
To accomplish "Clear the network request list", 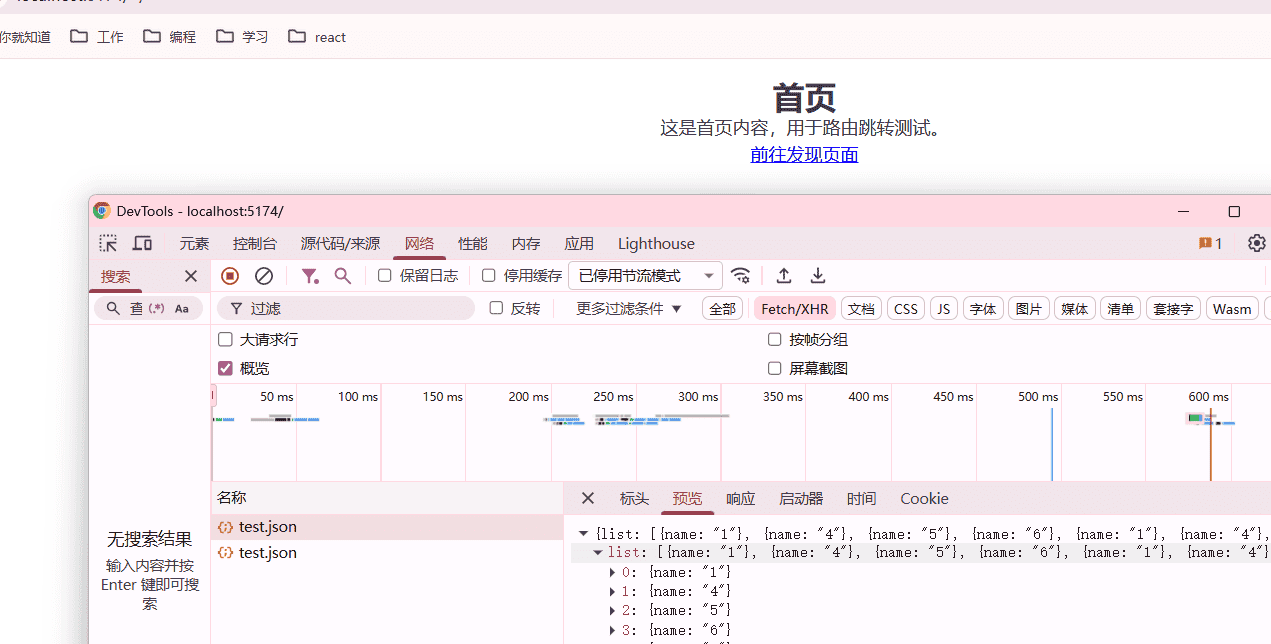I will click(263, 275).
